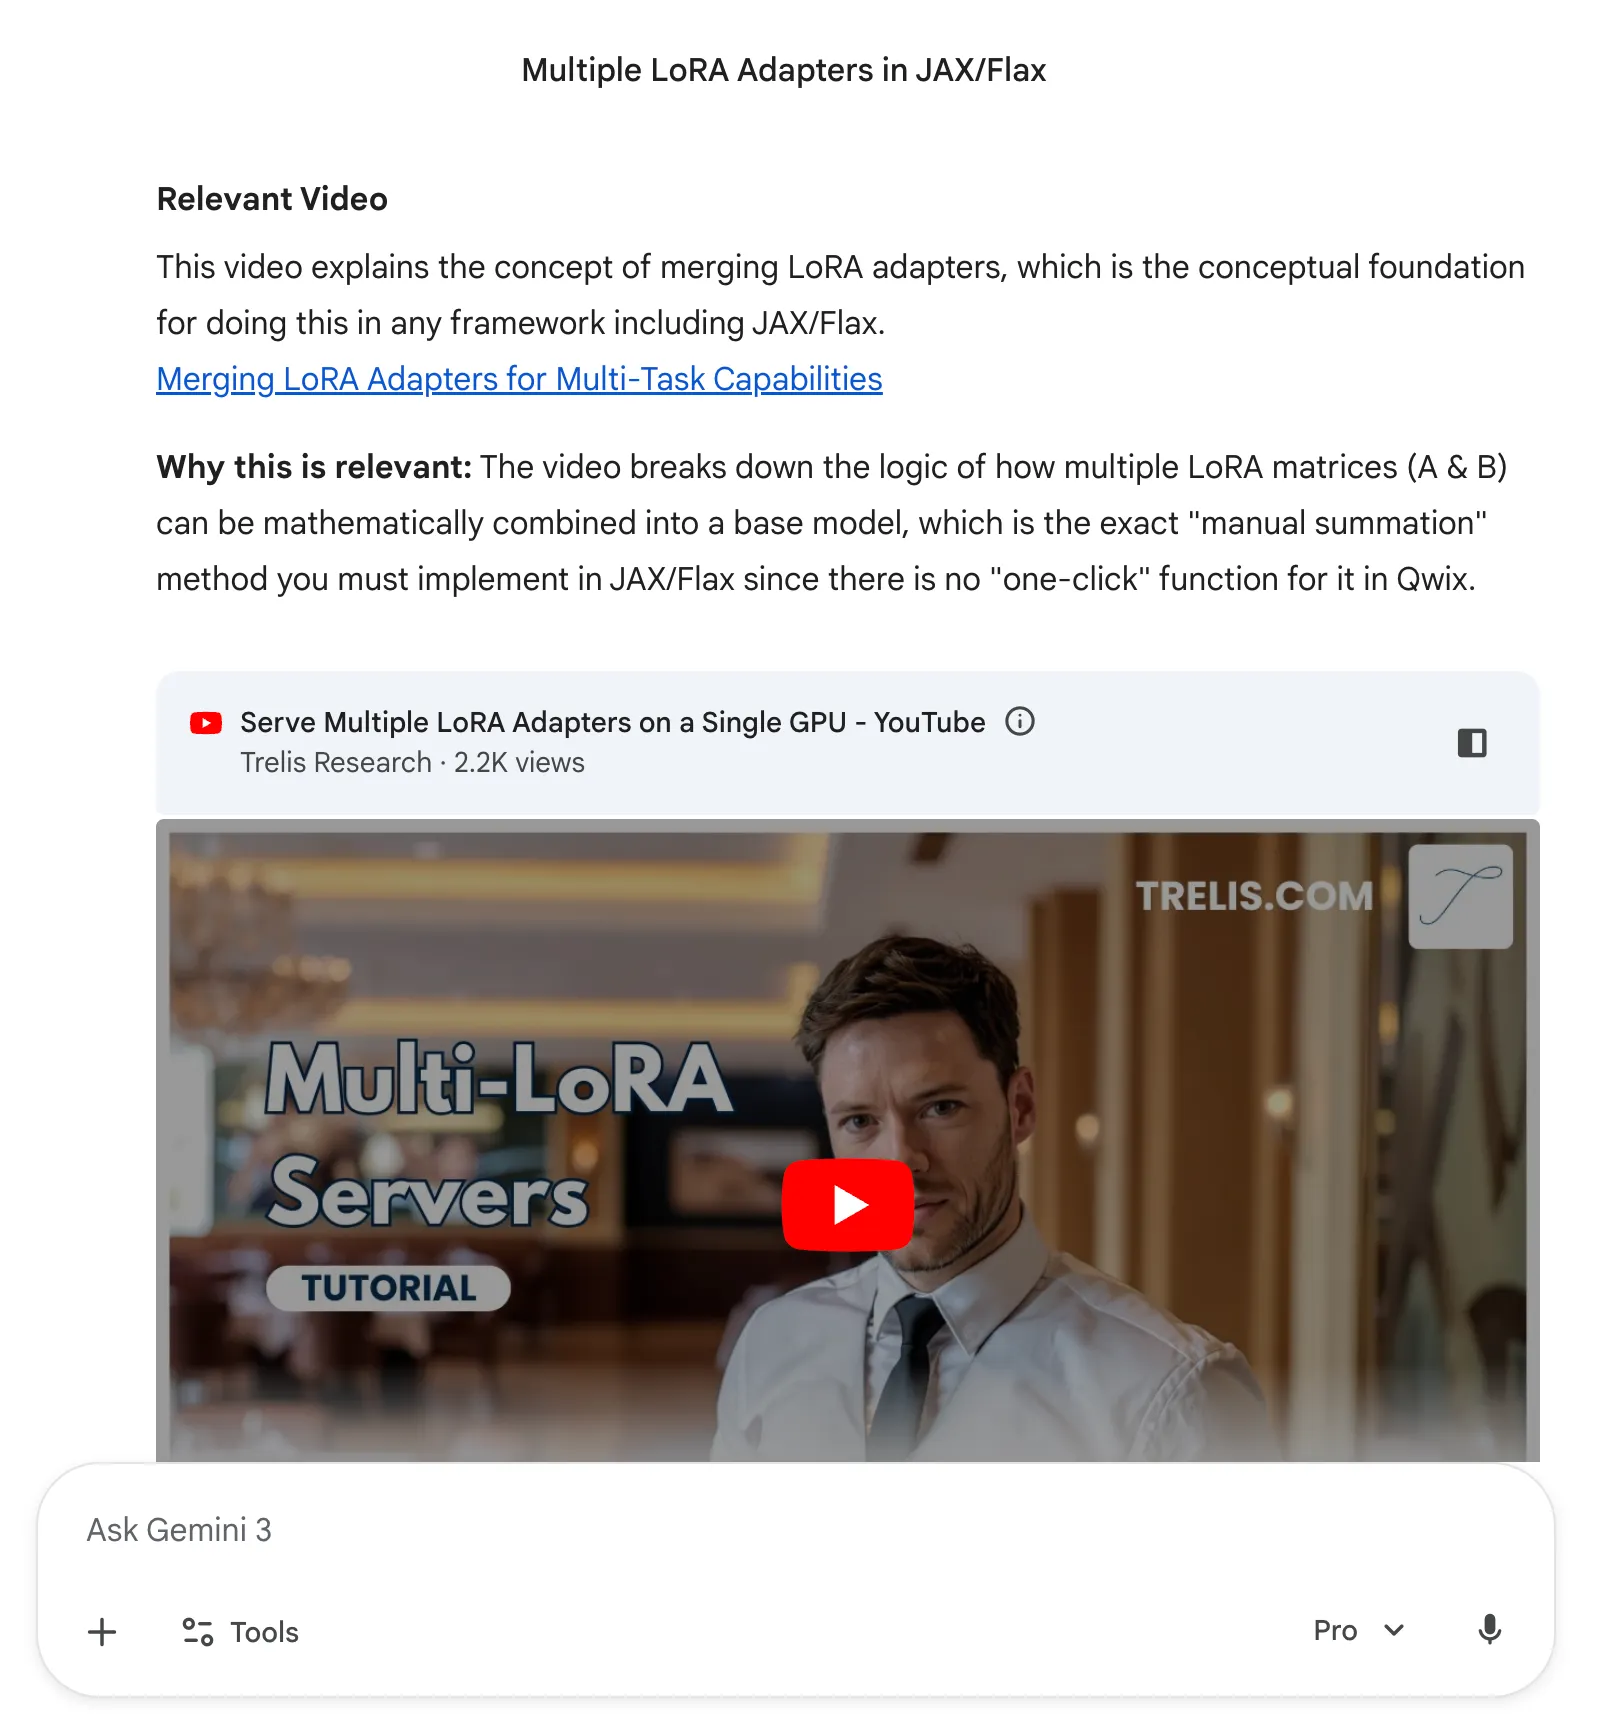Click the Trelis Research channel name

coord(336,762)
